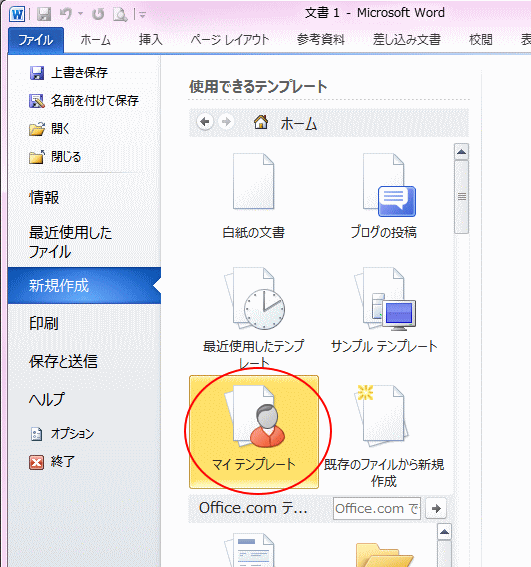Click the home icon in template navigation bar
Screen dimensions: 531x567
click(261, 122)
